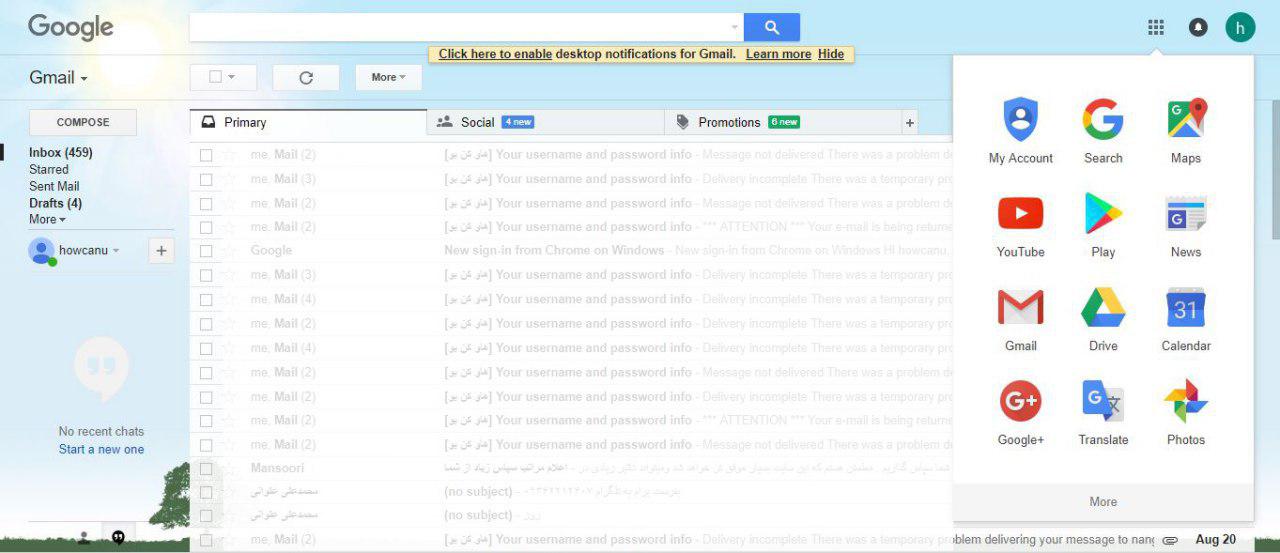Open Sent Mail folder

click(54, 187)
